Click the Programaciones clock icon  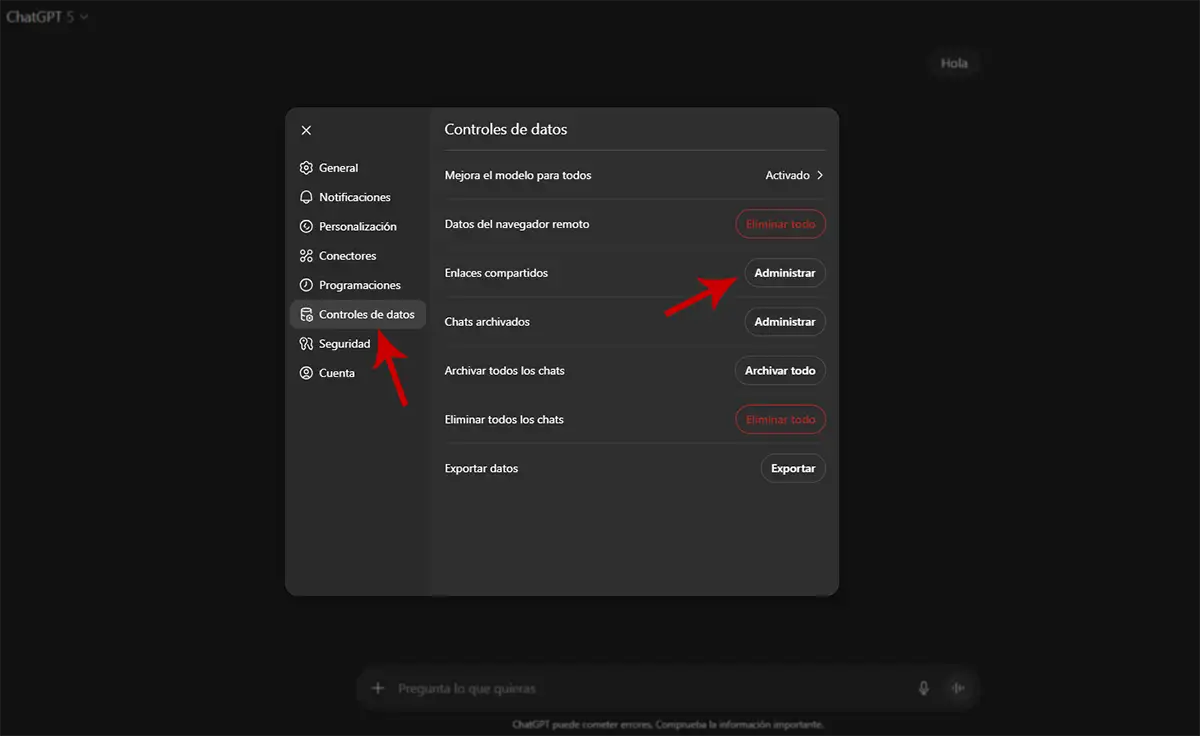[x=306, y=285]
